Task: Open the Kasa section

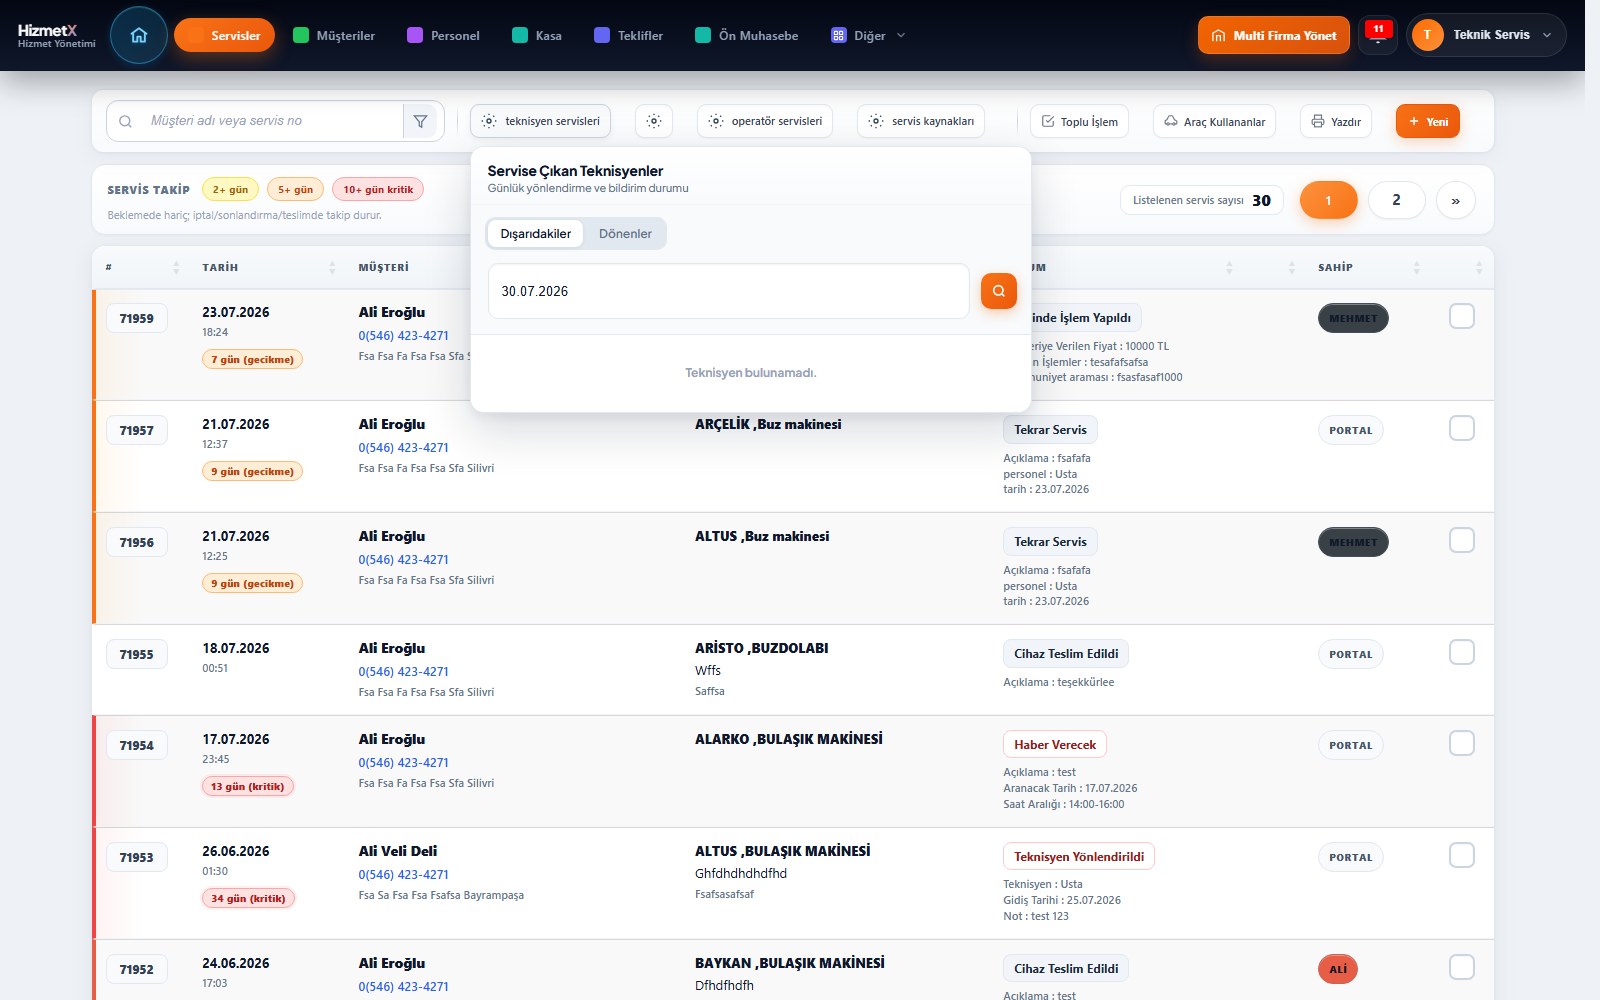Action: pos(537,35)
